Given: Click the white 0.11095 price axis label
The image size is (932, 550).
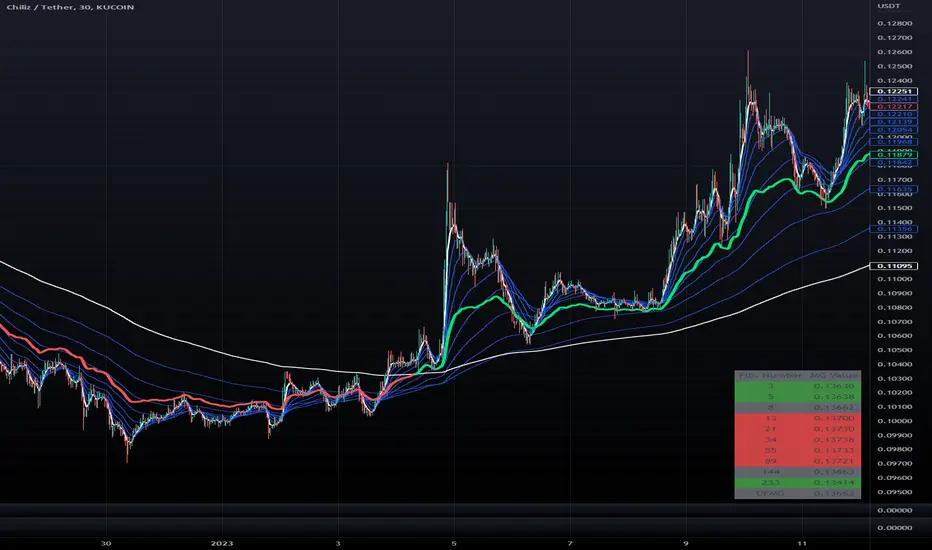Looking at the screenshot, I should click(x=893, y=266).
